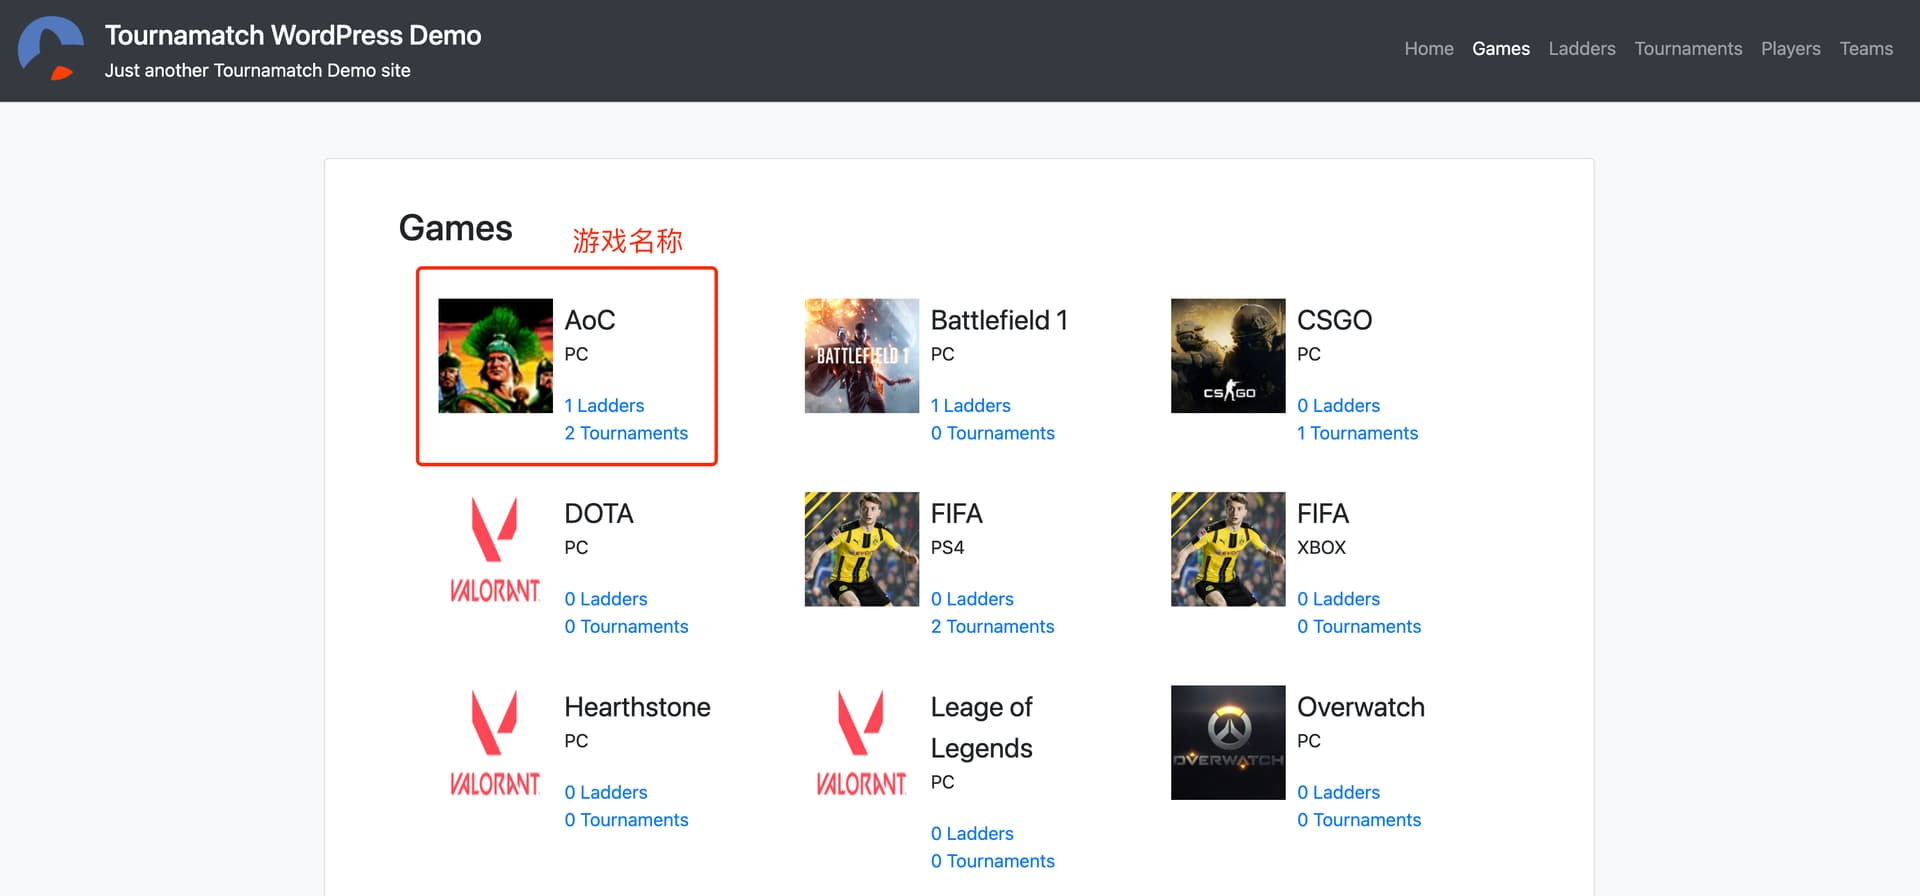
Task: Open Leage of Legends 0 Ladders link
Action: click(972, 833)
